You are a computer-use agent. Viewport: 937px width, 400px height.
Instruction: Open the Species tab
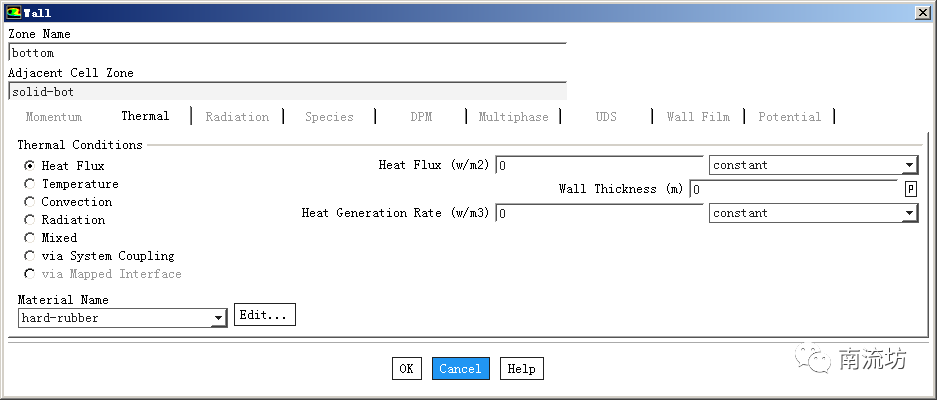coord(329,117)
